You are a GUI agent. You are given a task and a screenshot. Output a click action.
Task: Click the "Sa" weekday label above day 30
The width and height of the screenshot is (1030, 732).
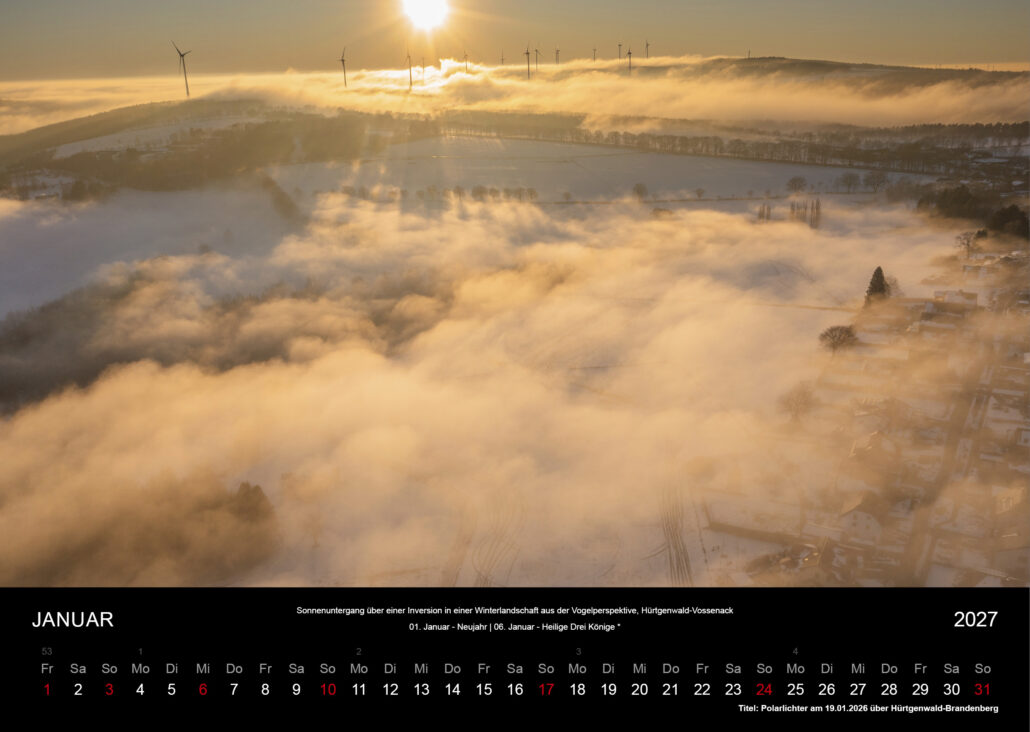pos(951,668)
